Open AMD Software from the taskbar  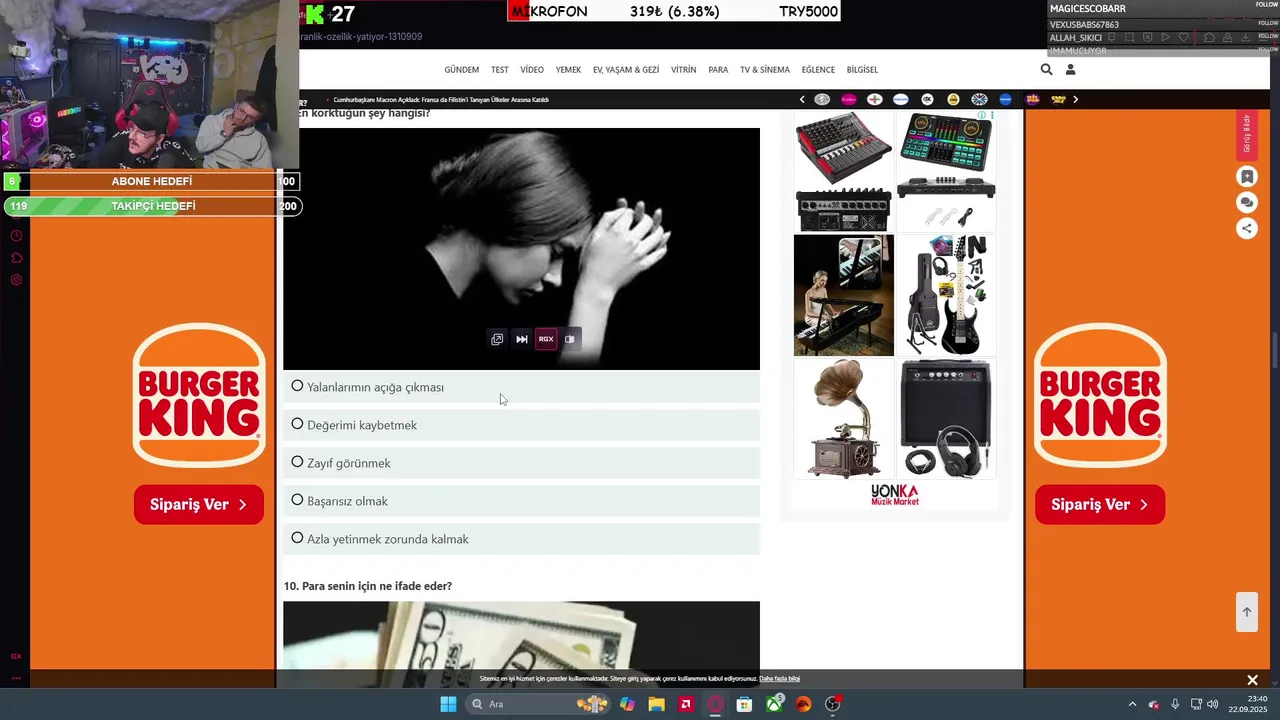pos(685,704)
